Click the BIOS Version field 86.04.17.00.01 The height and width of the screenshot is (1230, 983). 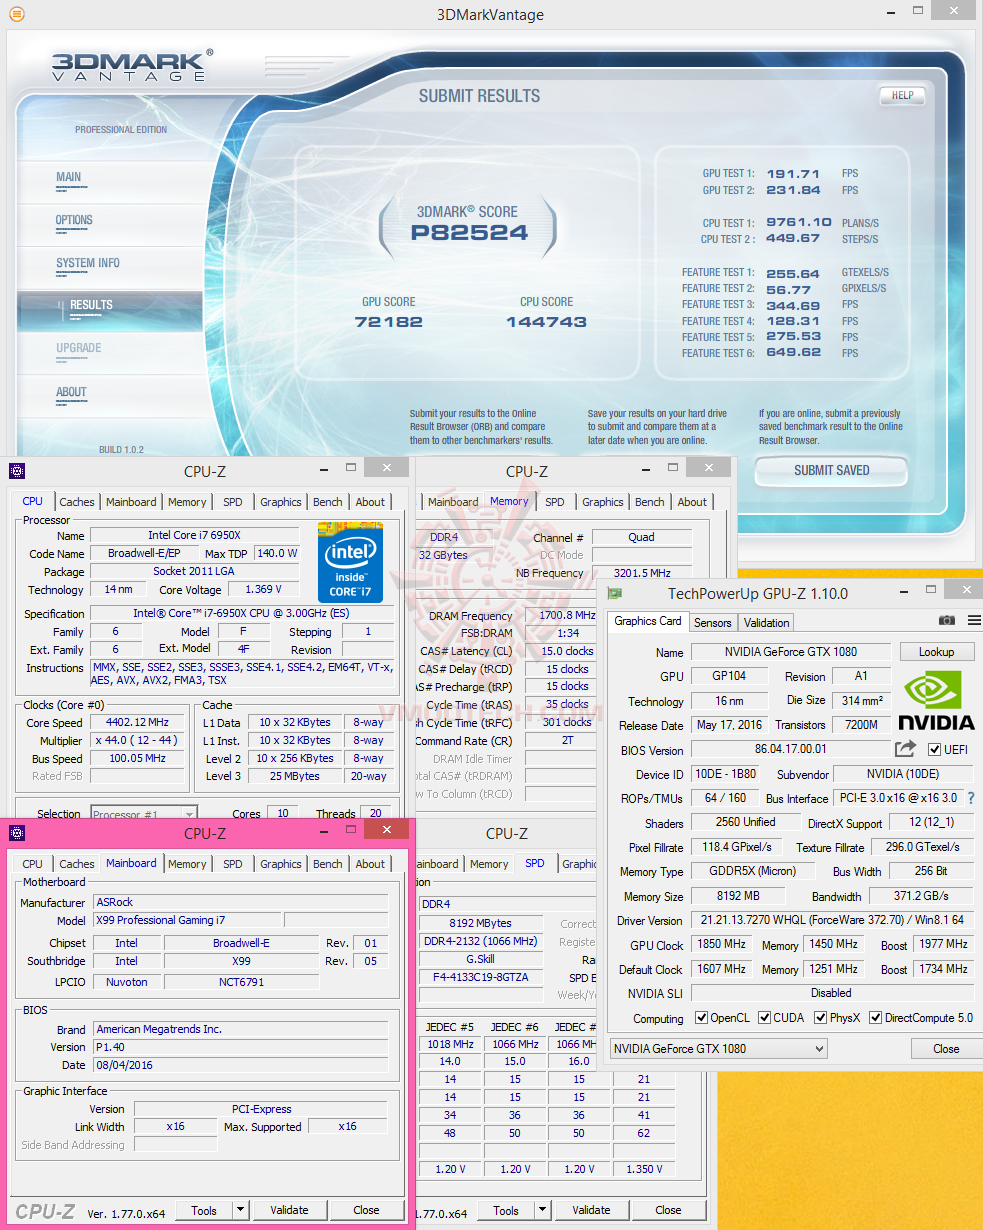[790, 750]
